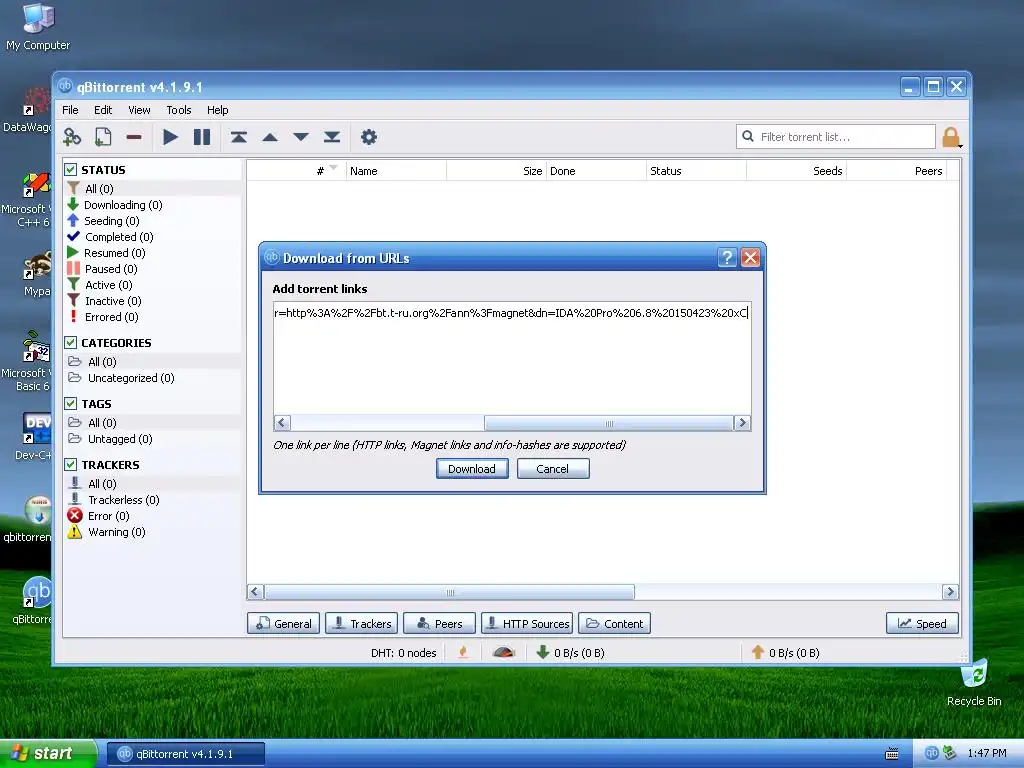Move torrent to top of queue
The width and height of the screenshot is (1024, 768).
(x=238, y=137)
